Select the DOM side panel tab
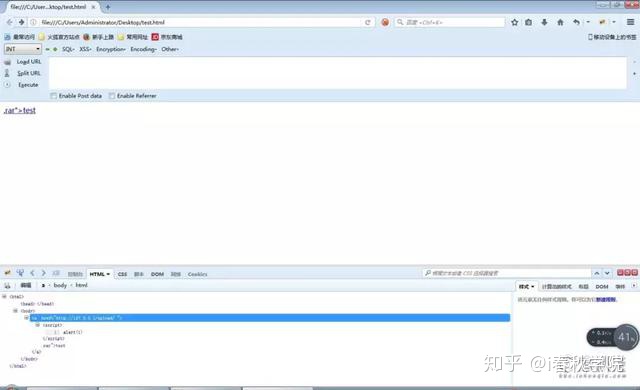640x390 pixels. point(602,287)
